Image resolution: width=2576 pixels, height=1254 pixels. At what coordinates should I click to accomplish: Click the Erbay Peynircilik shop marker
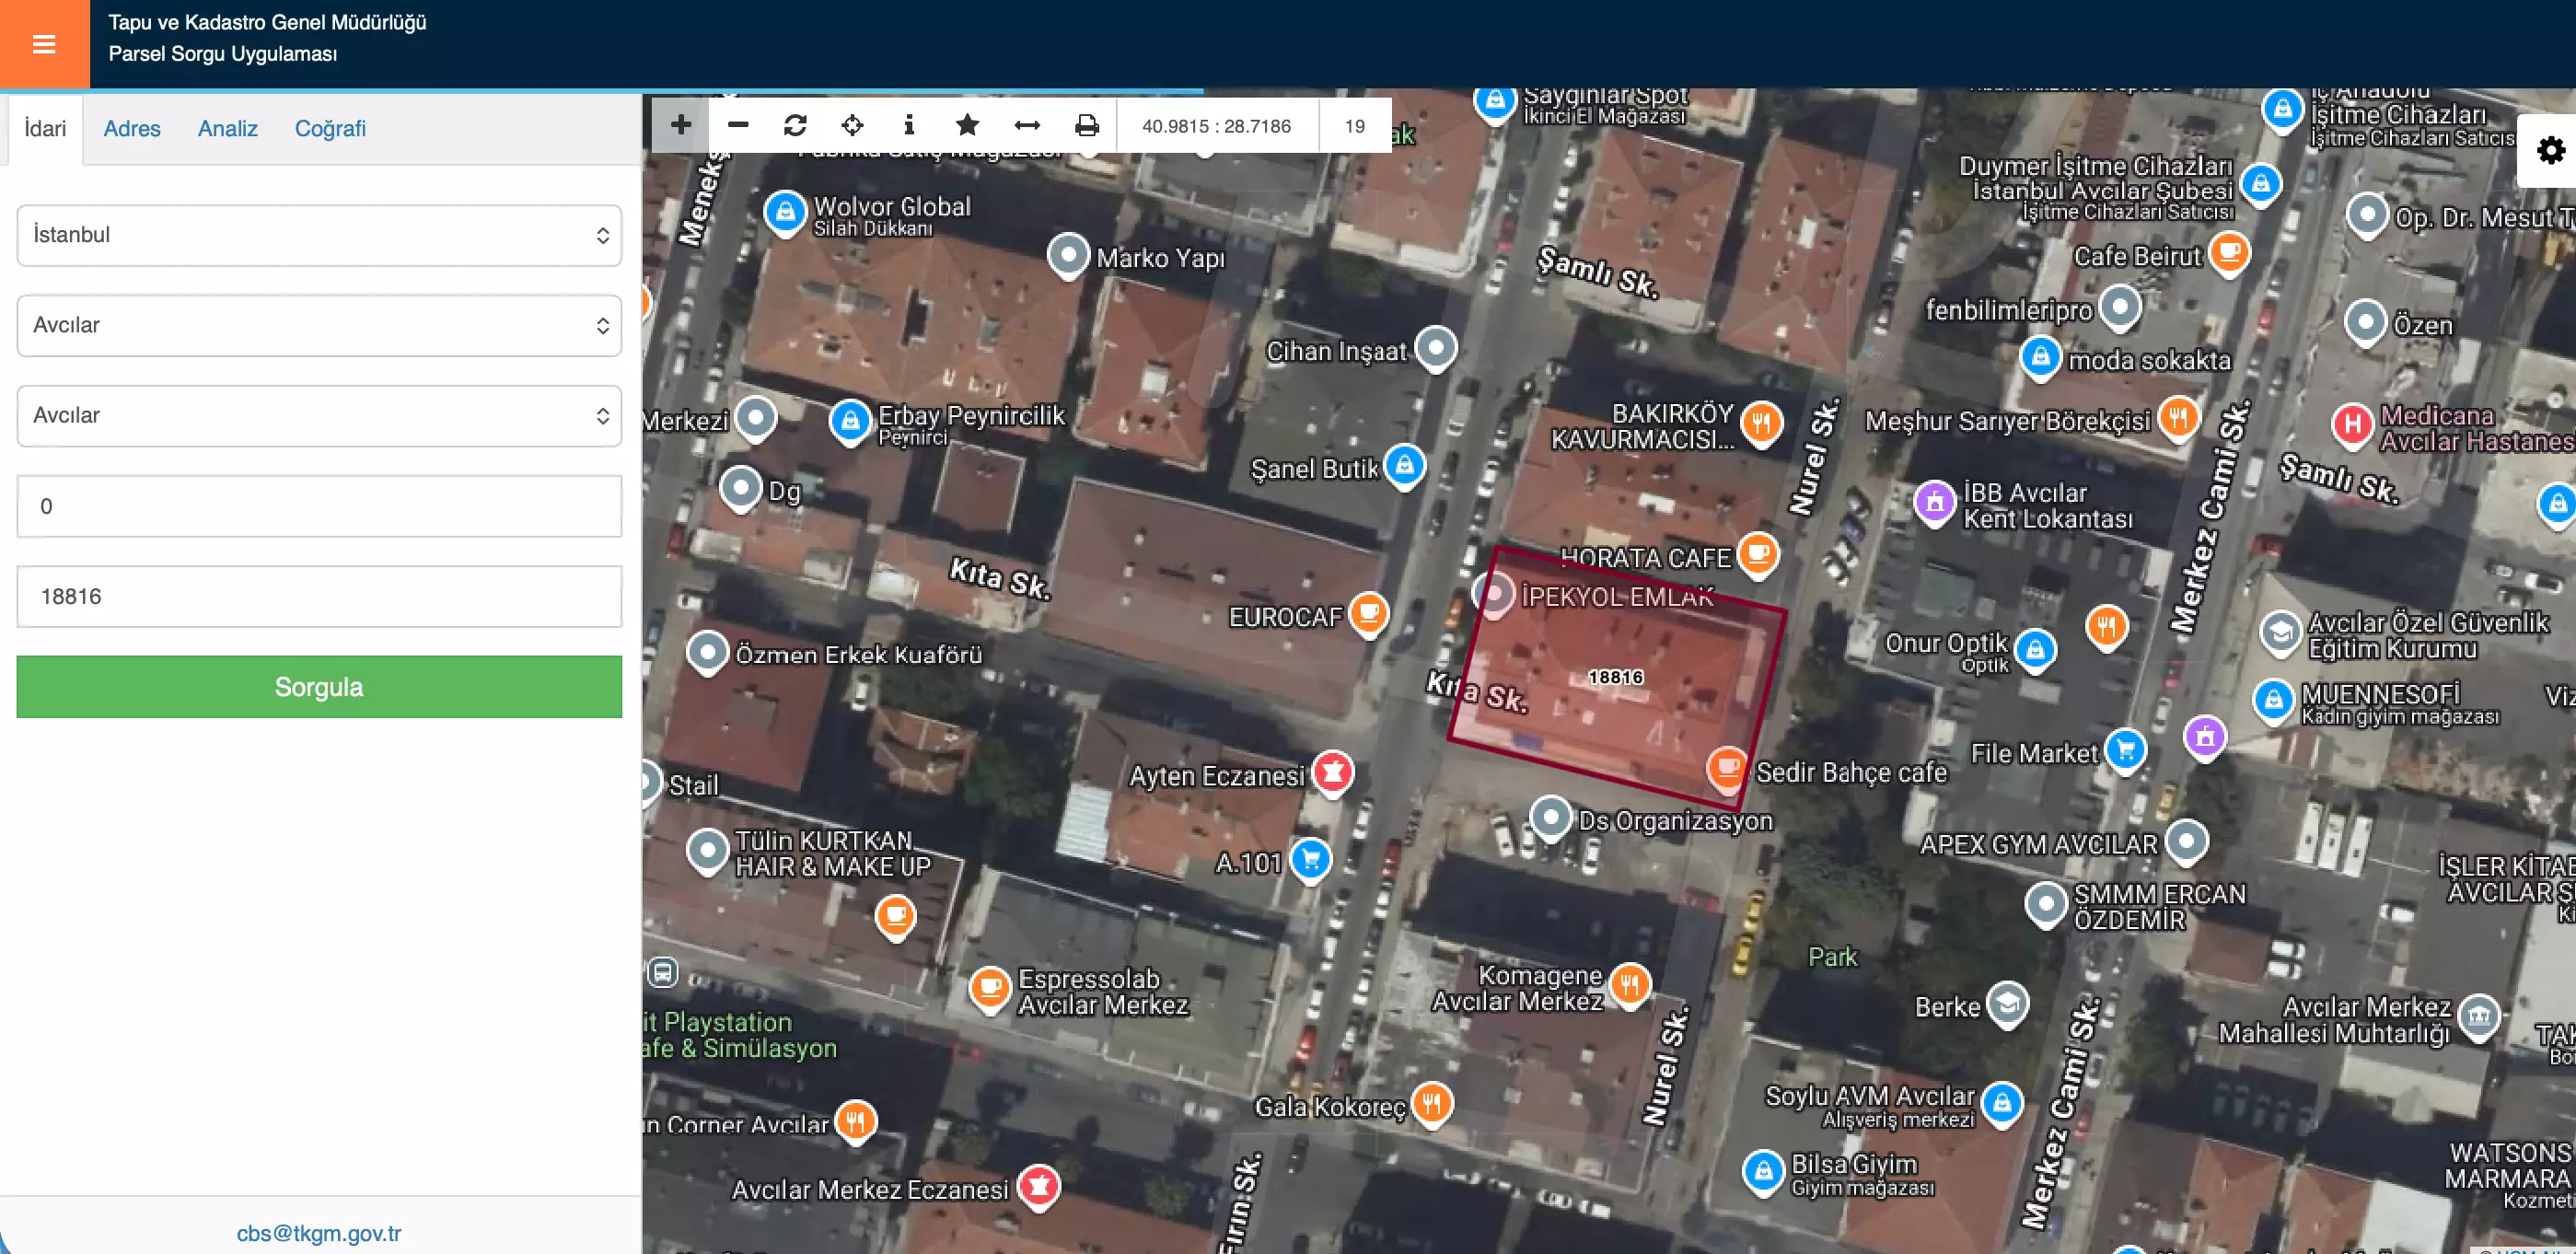[x=850, y=422]
